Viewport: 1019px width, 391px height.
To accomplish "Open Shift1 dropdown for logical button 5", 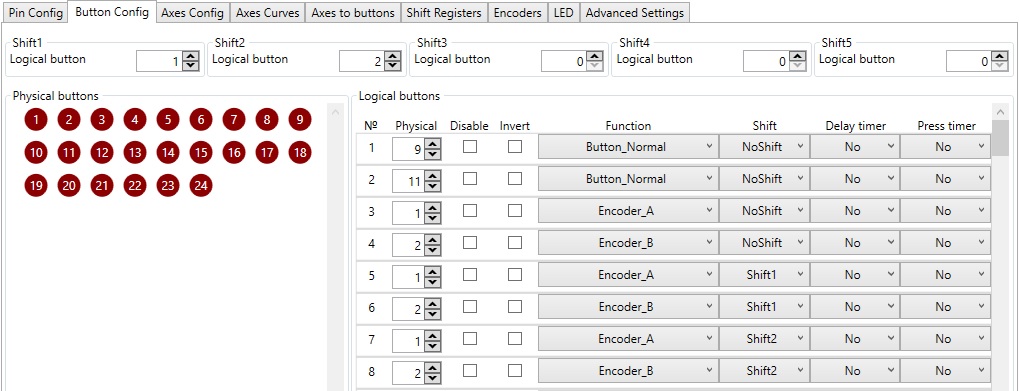I will [764, 275].
